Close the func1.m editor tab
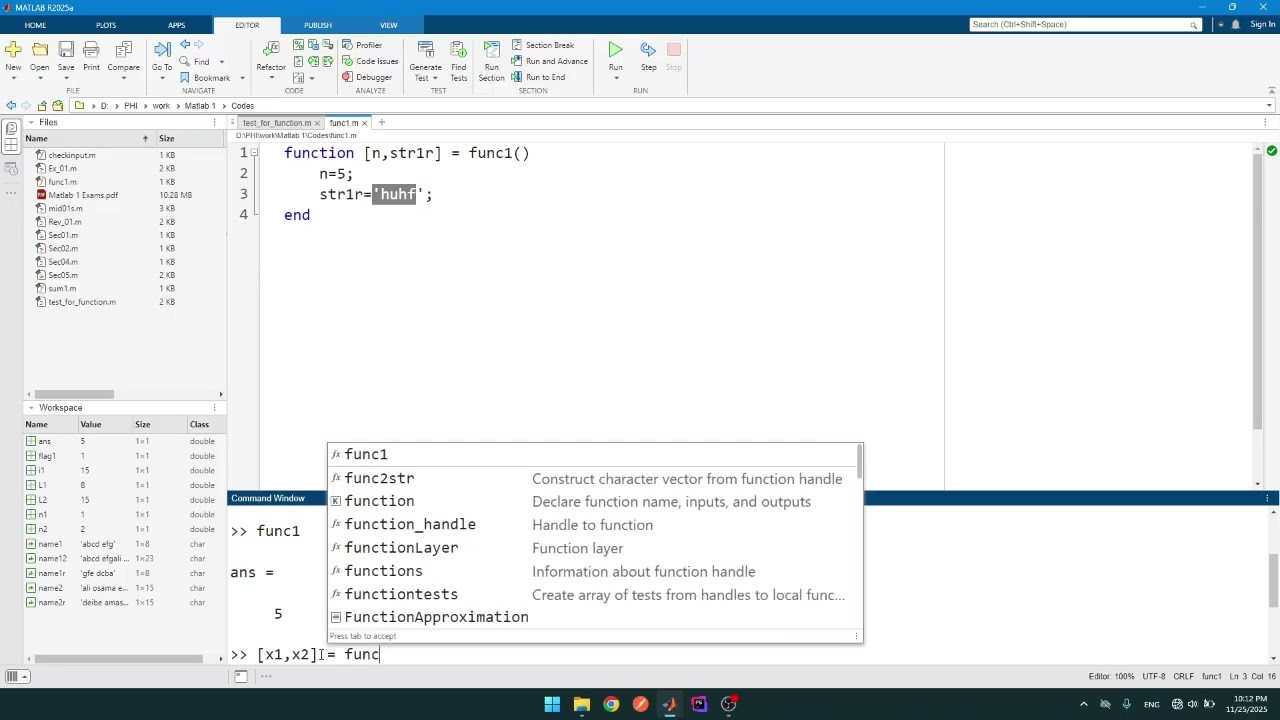Image resolution: width=1280 pixels, height=720 pixels. click(366, 123)
